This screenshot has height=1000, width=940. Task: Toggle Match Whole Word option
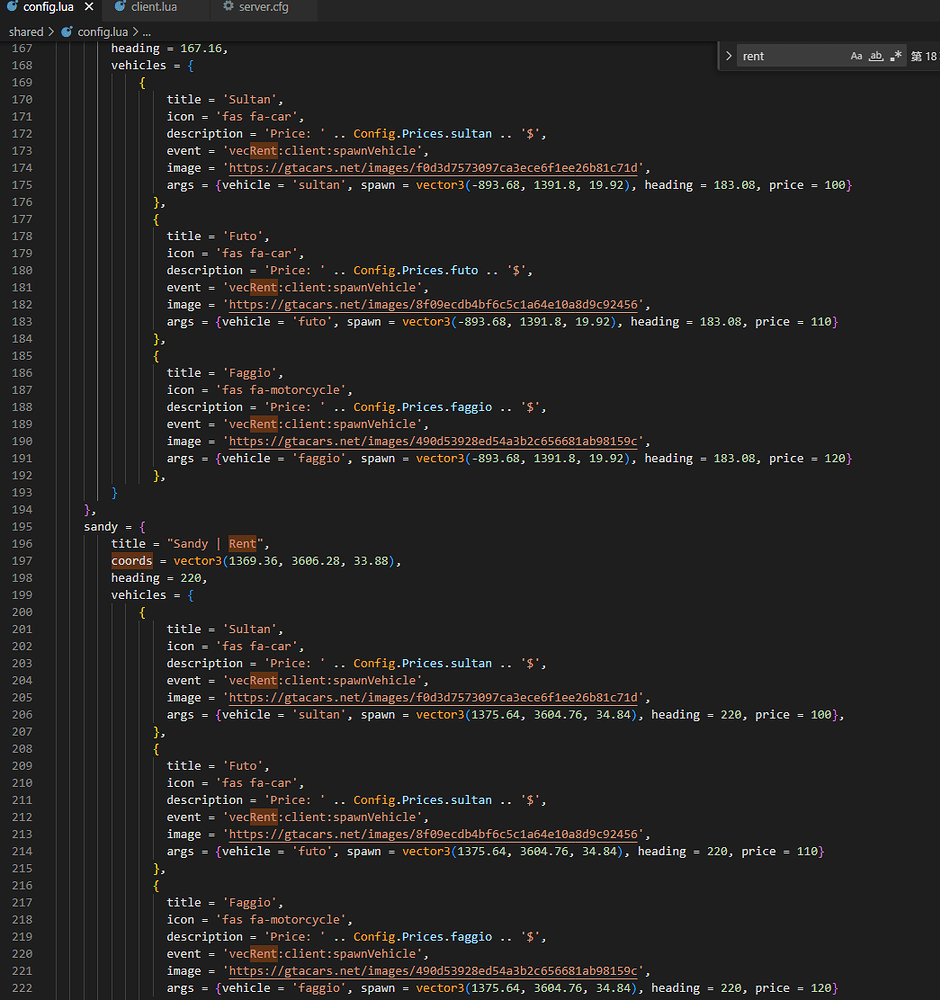(876, 56)
